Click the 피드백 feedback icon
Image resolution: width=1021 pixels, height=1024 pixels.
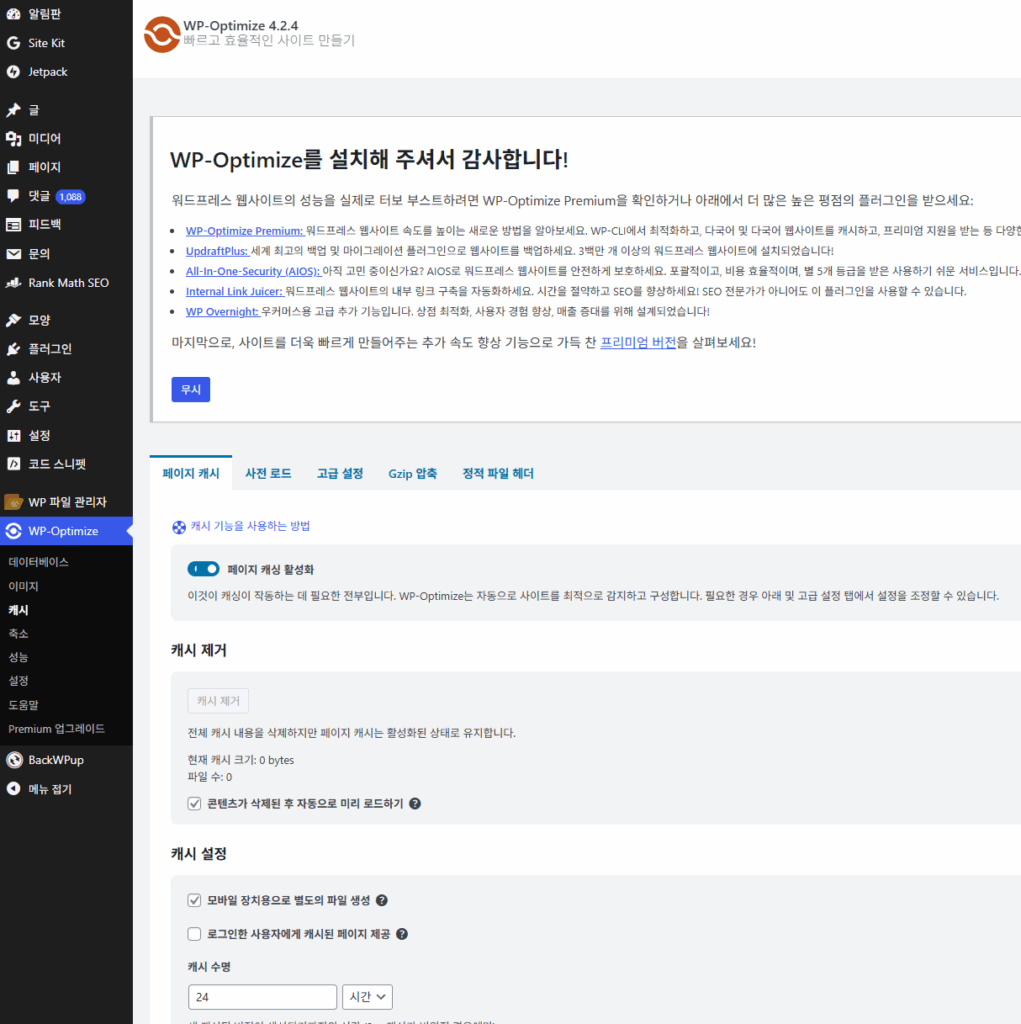pos(13,225)
